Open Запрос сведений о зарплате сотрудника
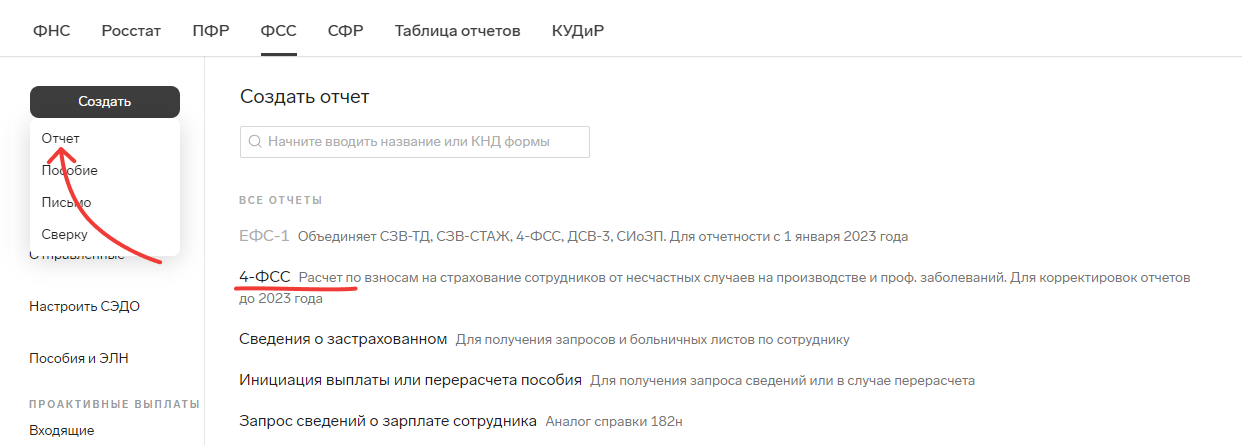 pyautogui.click(x=388, y=421)
